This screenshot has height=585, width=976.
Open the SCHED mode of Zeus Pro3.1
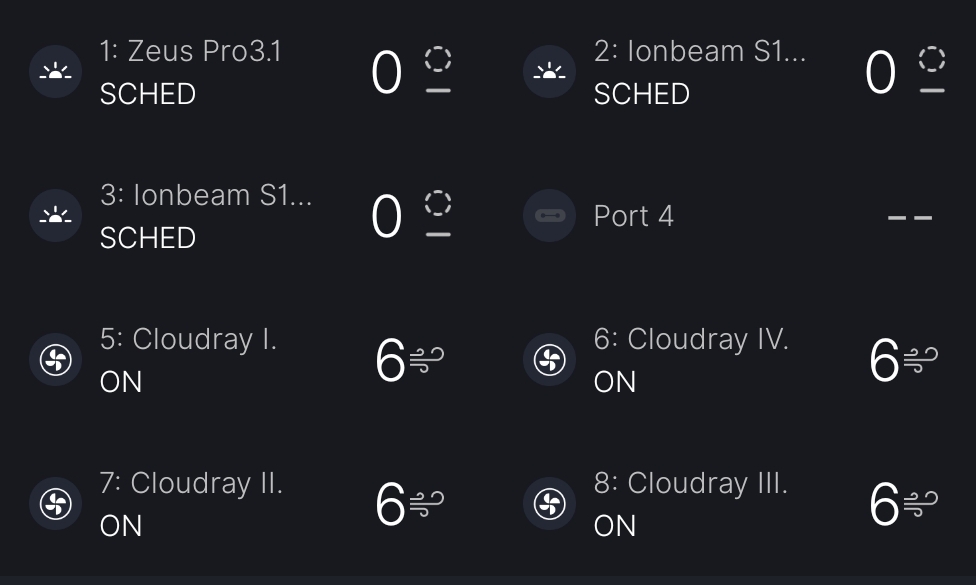[x=148, y=94]
